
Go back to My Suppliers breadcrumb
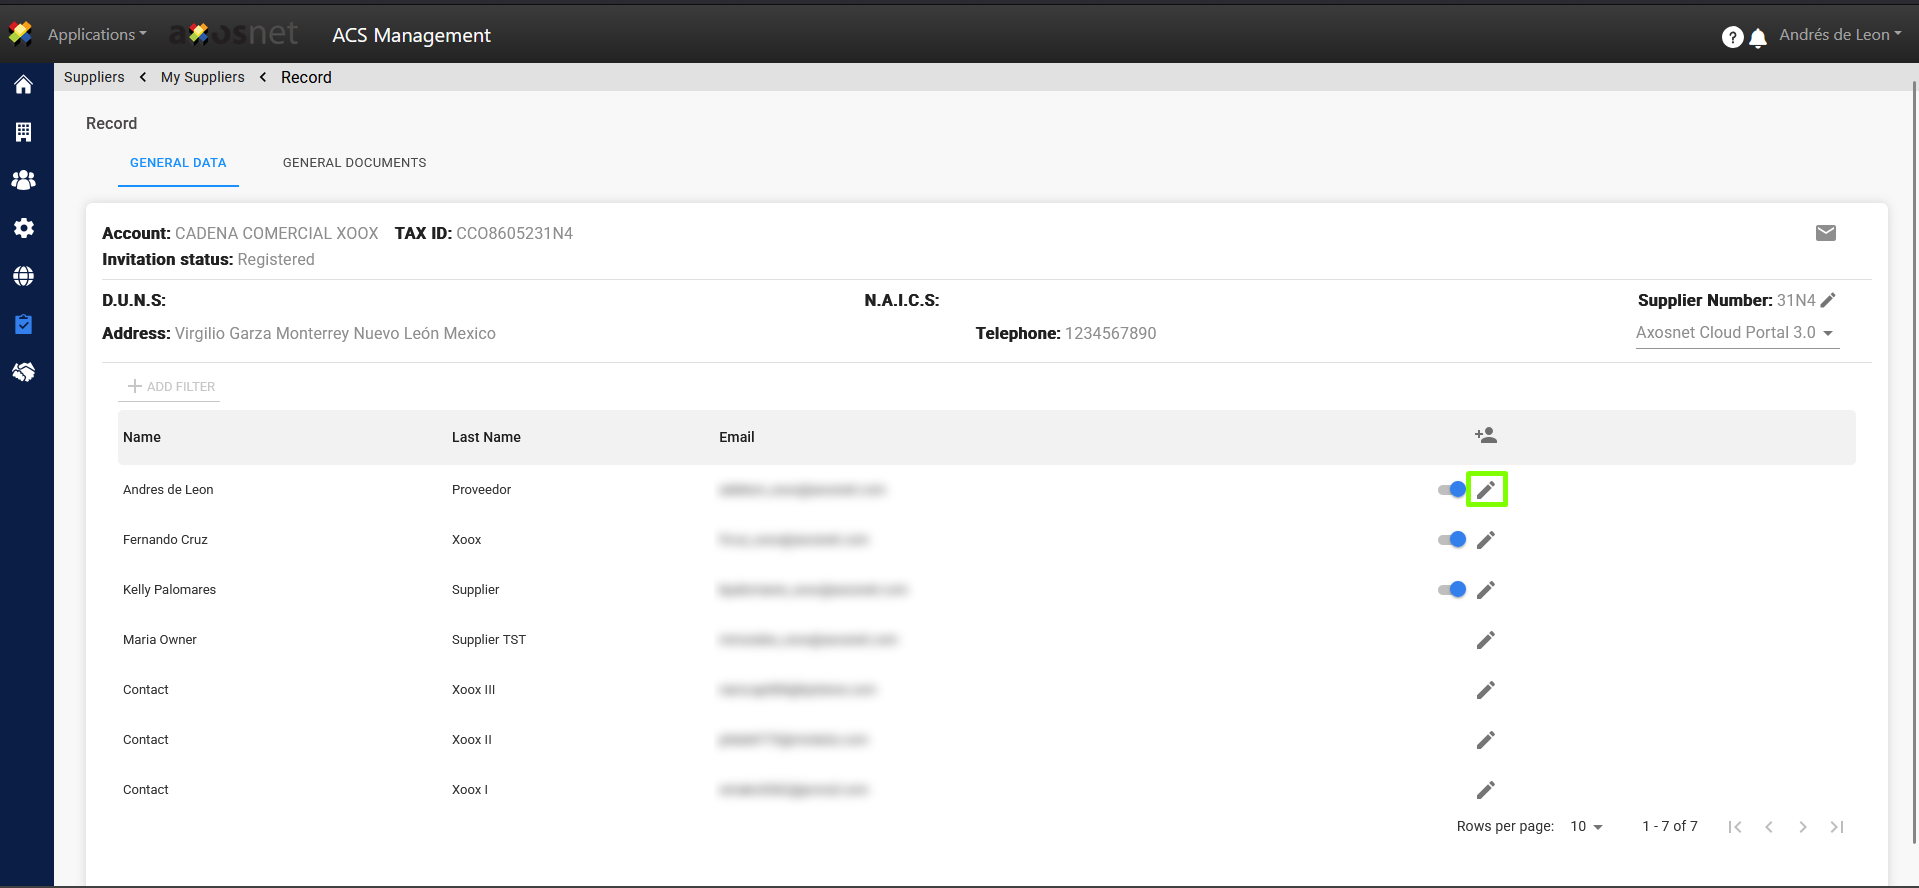pyautogui.click(x=202, y=77)
